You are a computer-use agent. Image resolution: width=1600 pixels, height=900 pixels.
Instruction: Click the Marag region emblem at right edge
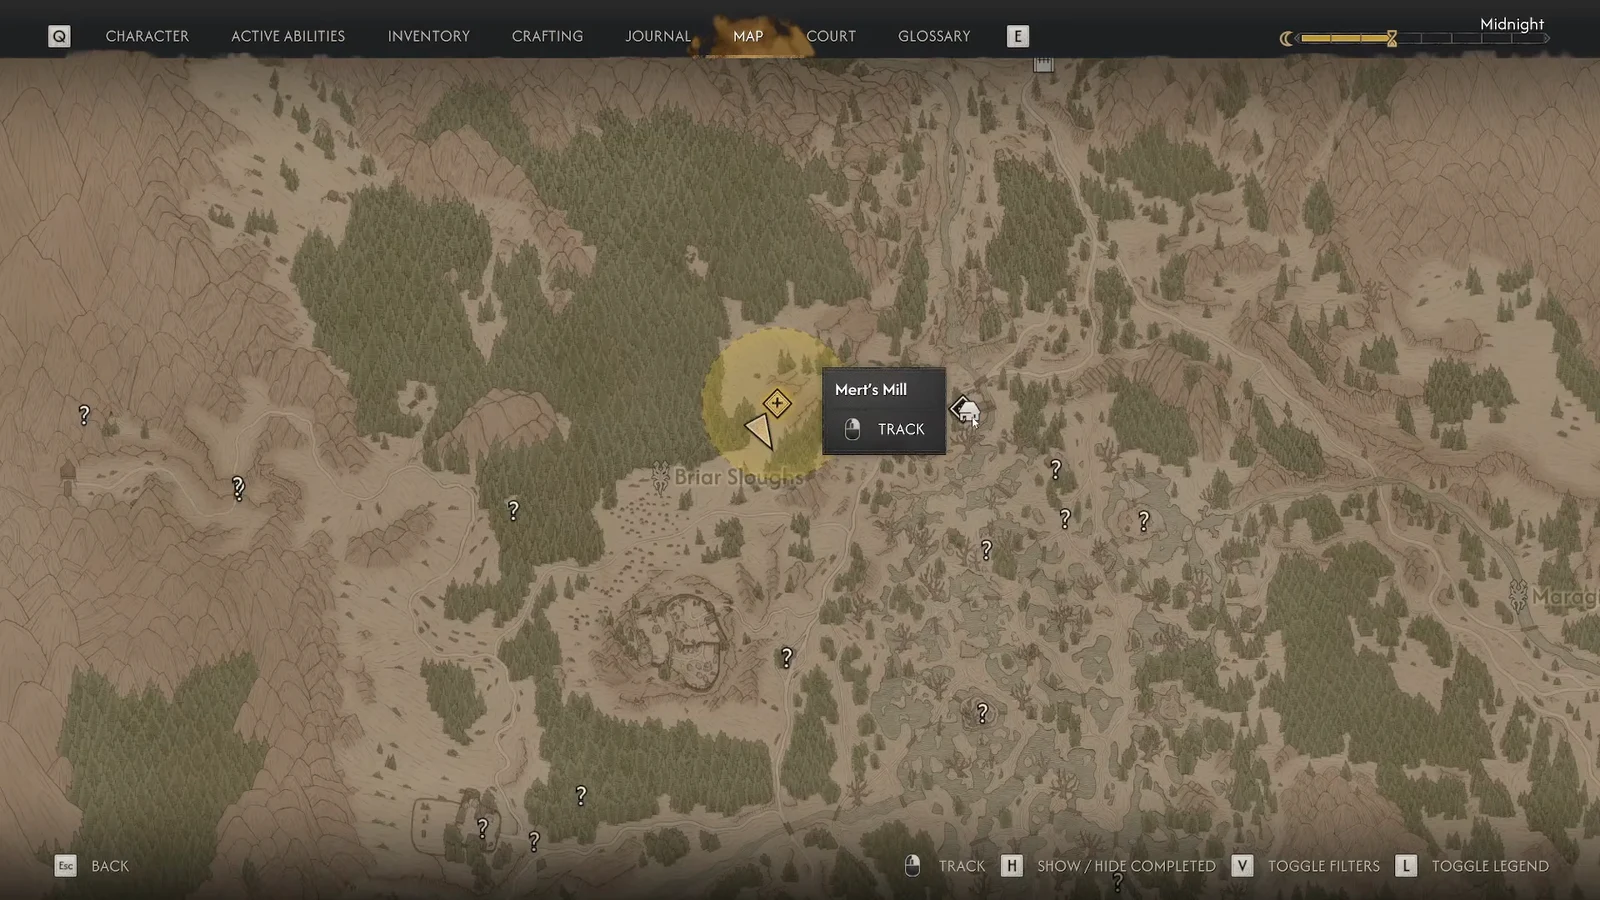pos(1519,595)
